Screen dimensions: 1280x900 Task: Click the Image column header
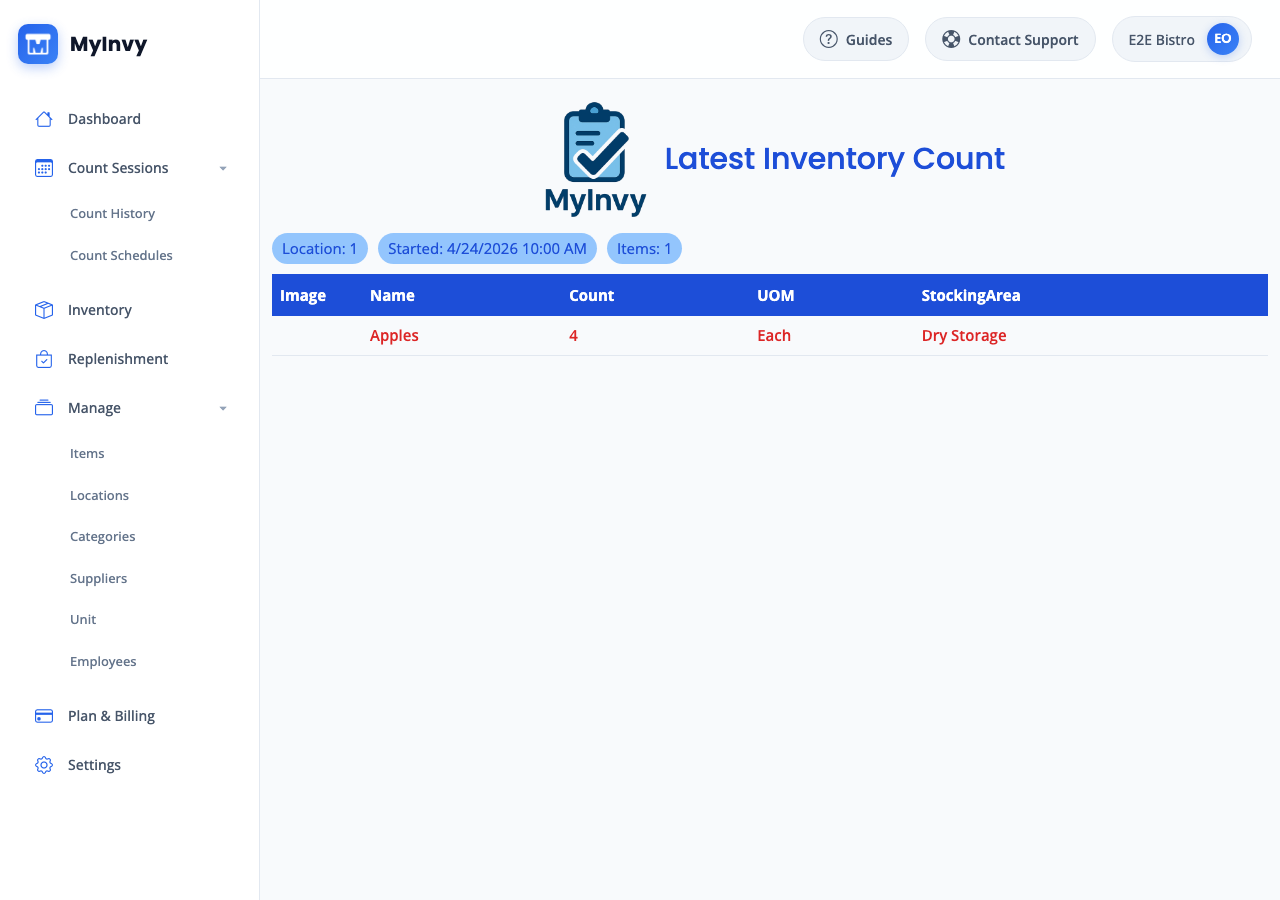click(x=303, y=296)
